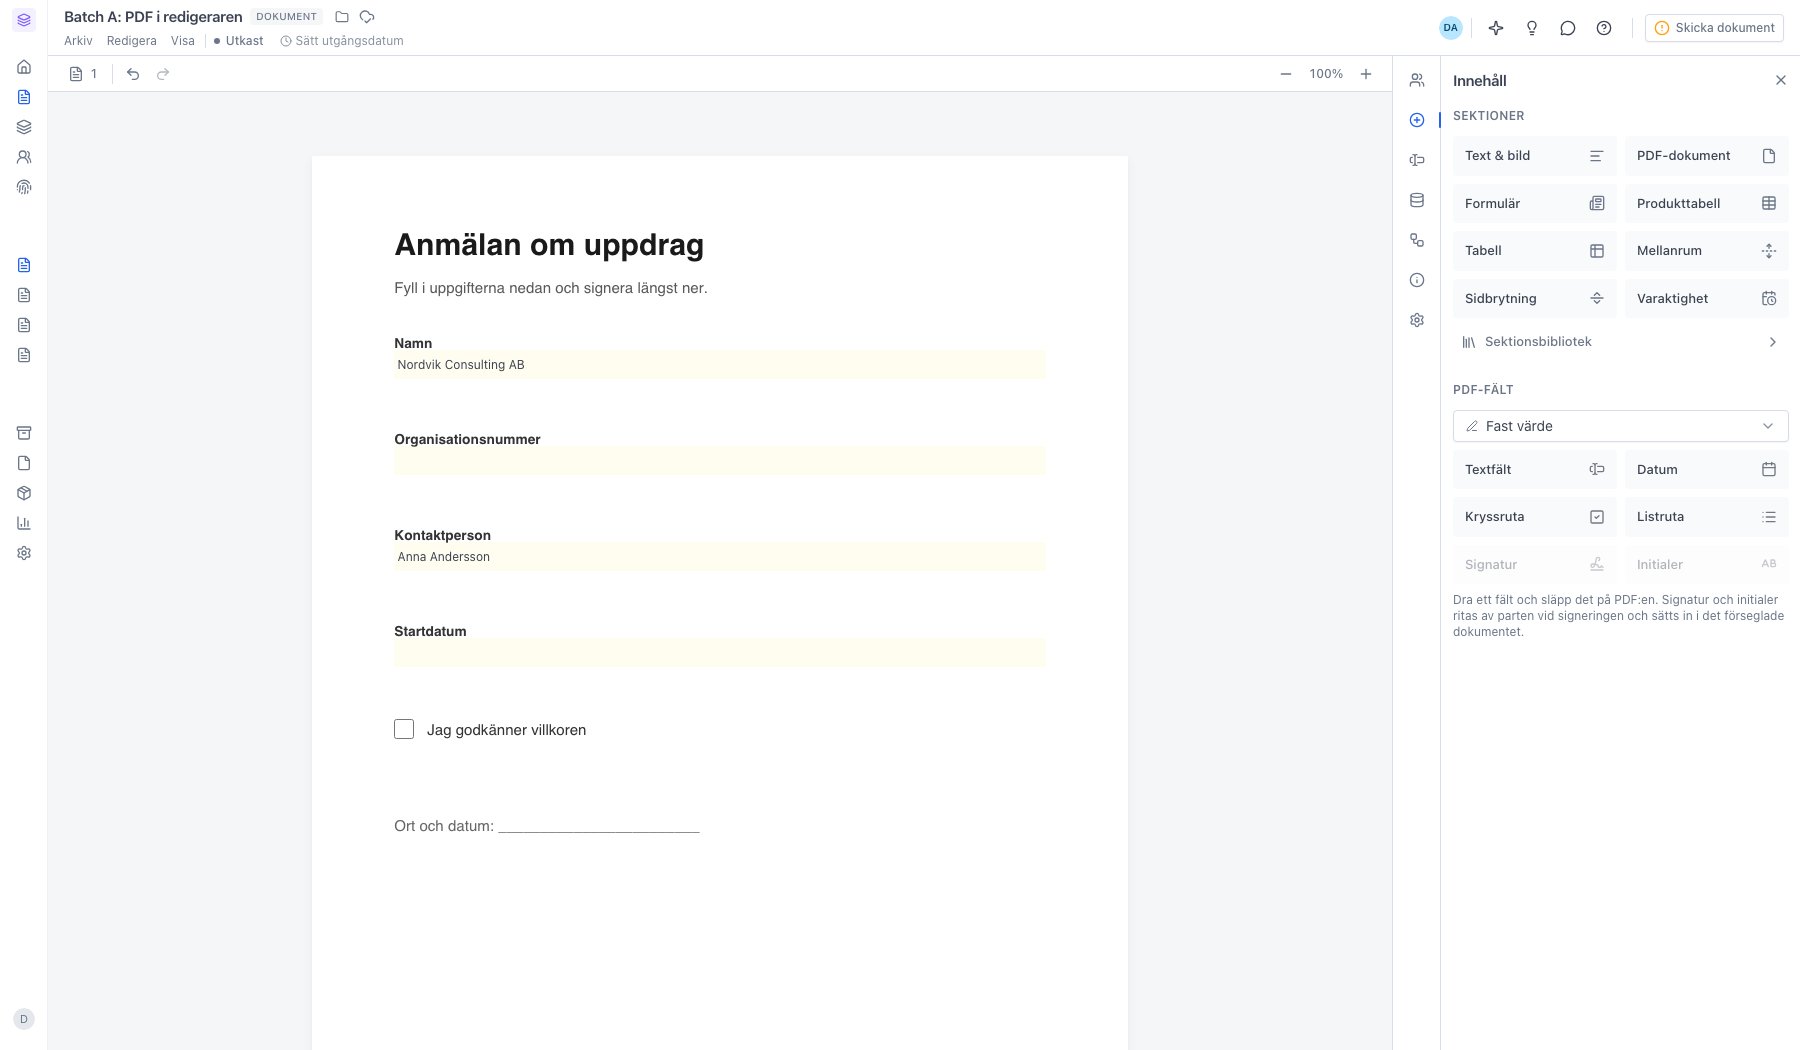Image resolution: width=1800 pixels, height=1050 pixels.
Task: Click the Startdatum input field
Action: click(x=719, y=653)
